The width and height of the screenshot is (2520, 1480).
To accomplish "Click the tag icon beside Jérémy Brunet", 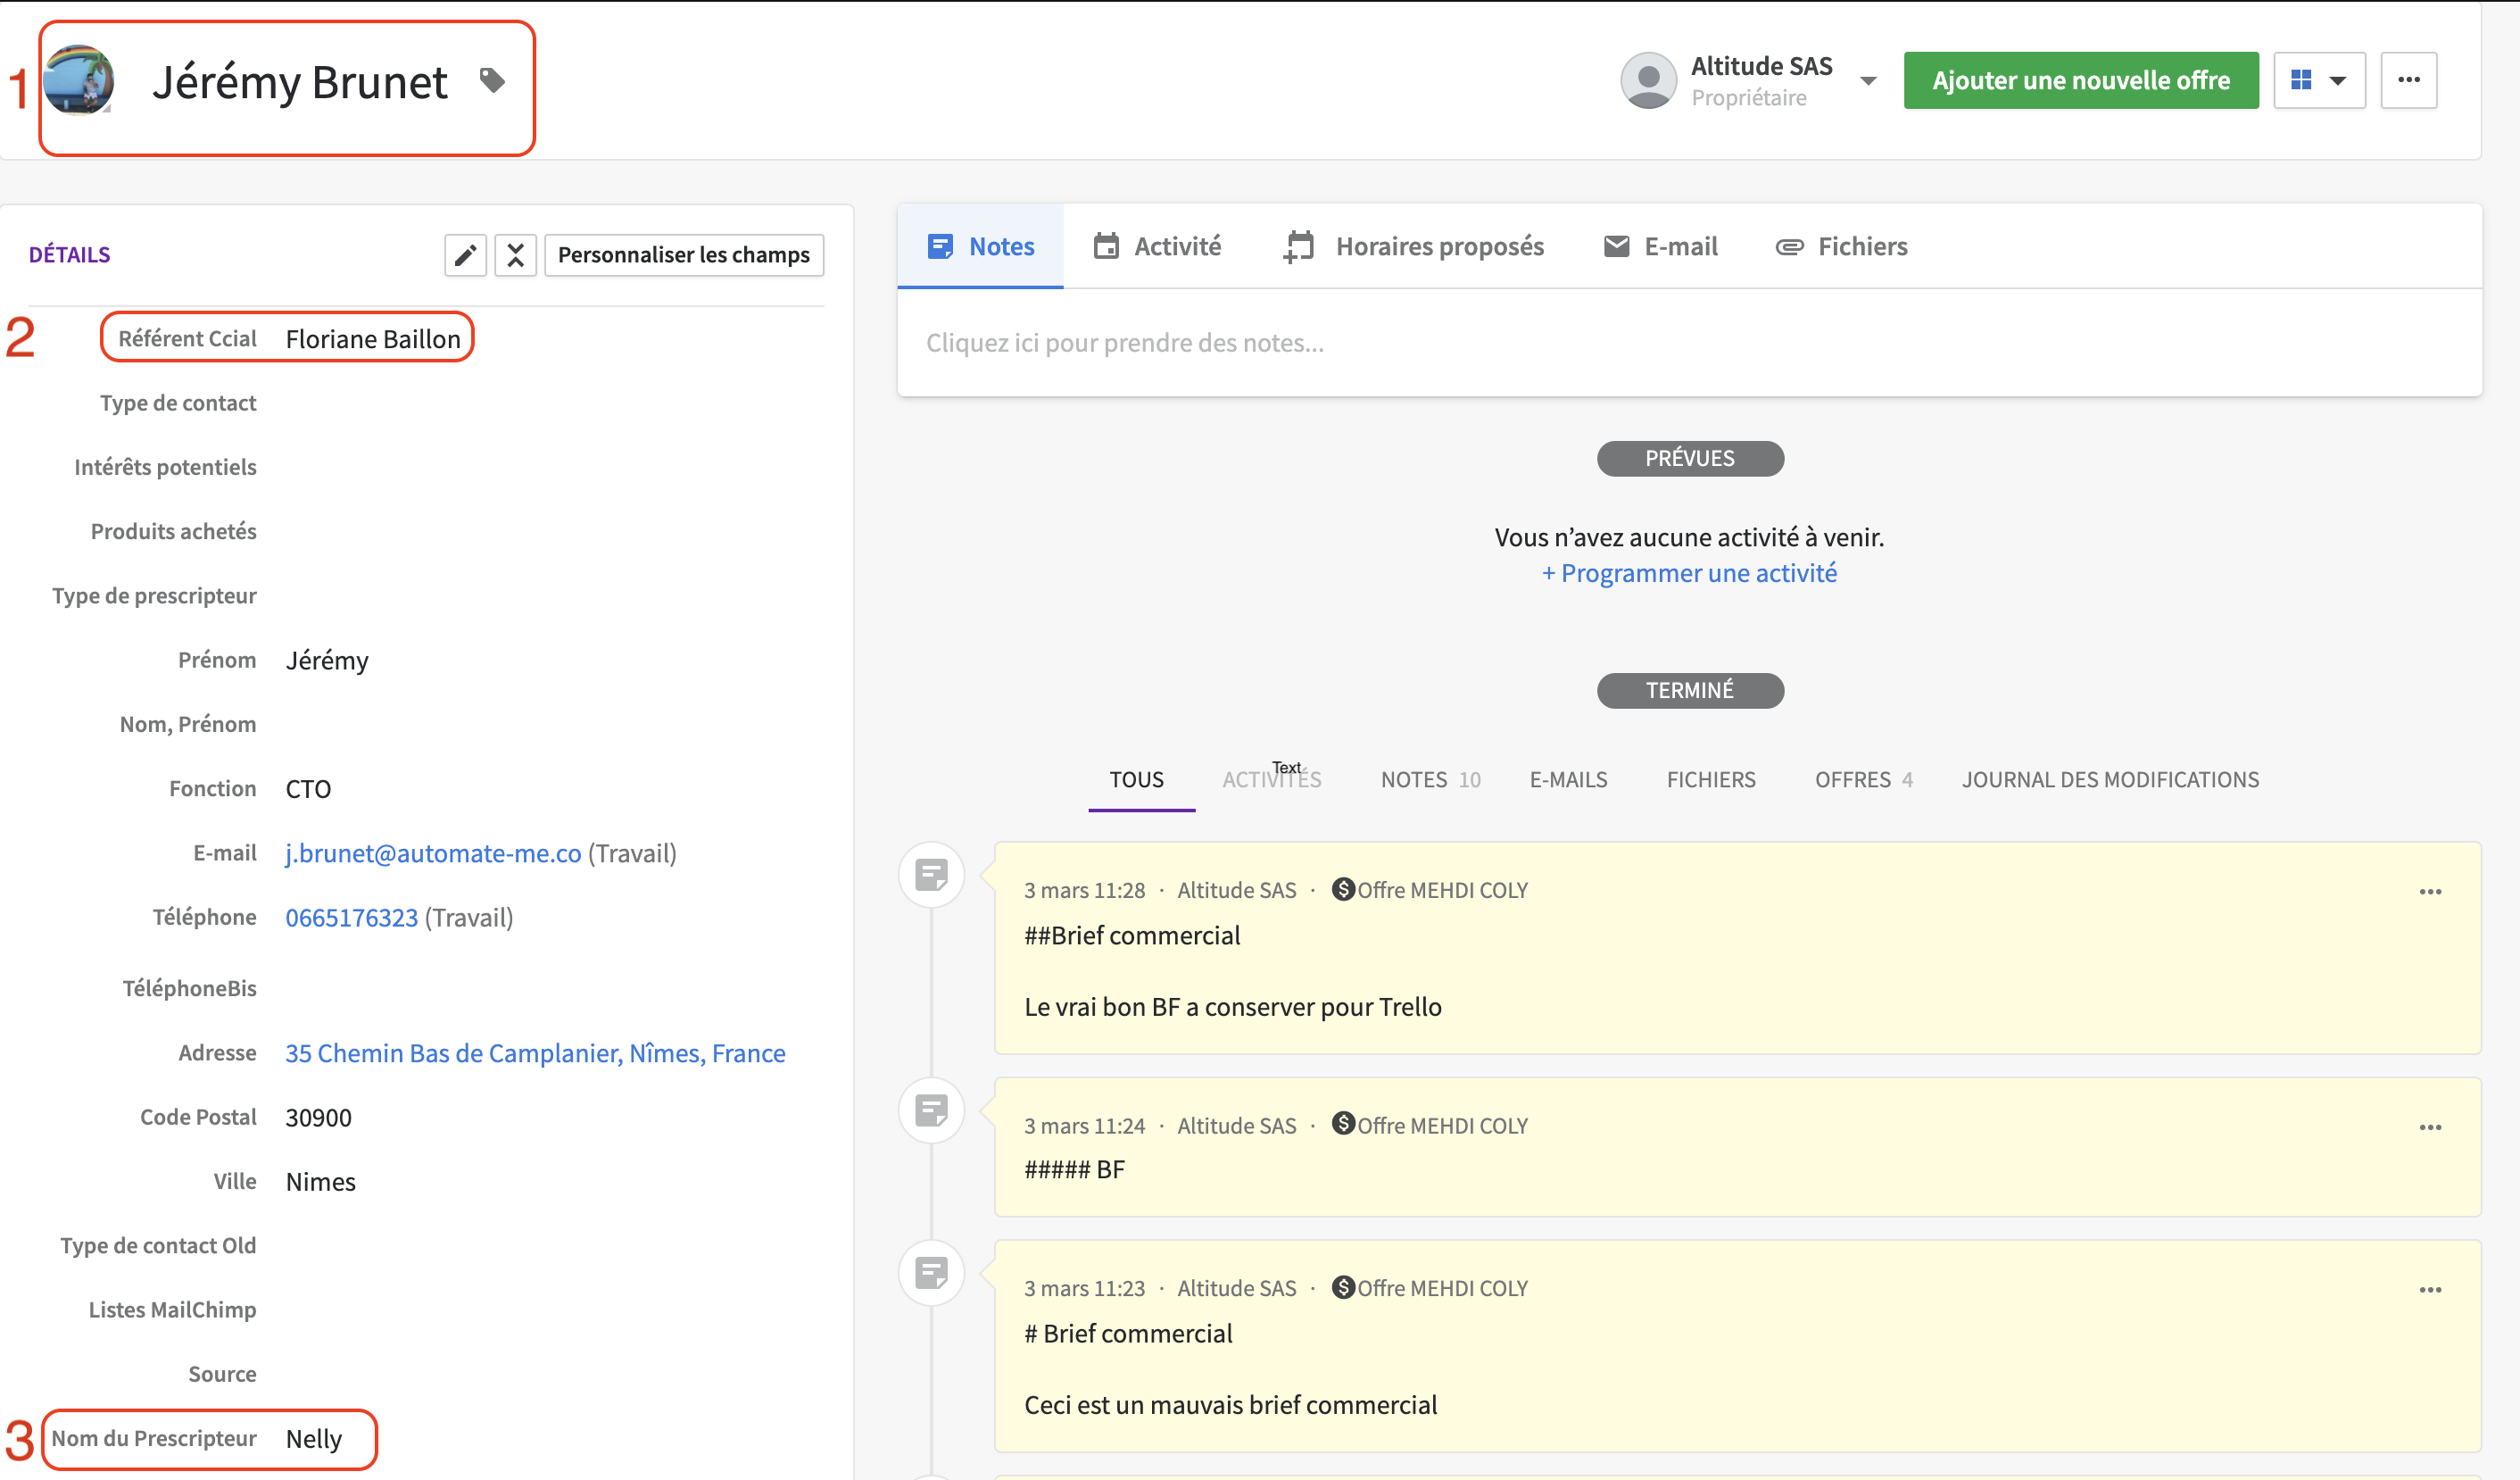I will (491, 80).
